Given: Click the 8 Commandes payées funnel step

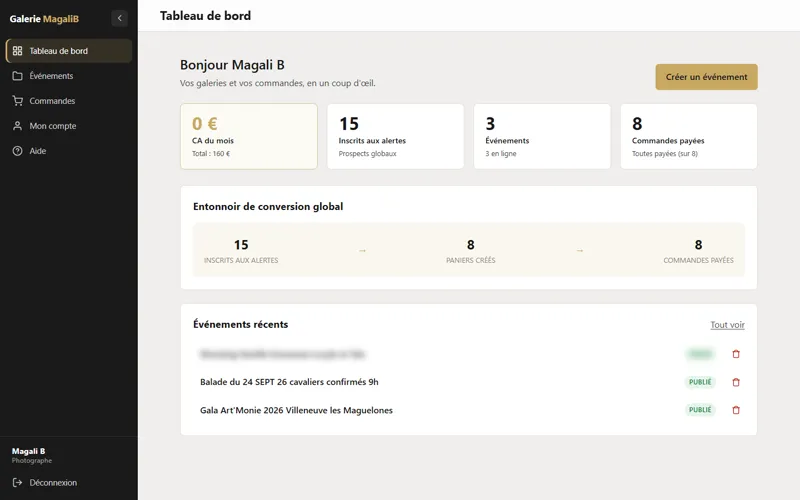Looking at the screenshot, I should coord(698,251).
